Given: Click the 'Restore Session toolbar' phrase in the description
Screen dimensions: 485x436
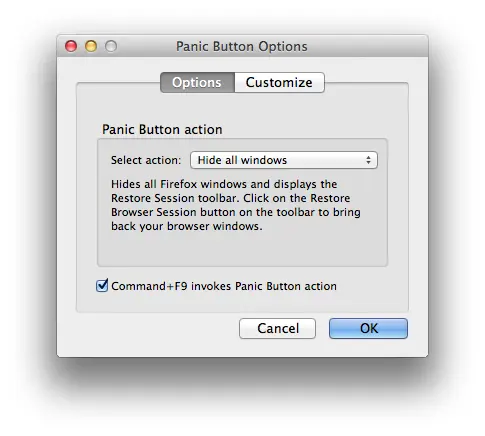Looking at the screenshot, I should coord(174,198).
